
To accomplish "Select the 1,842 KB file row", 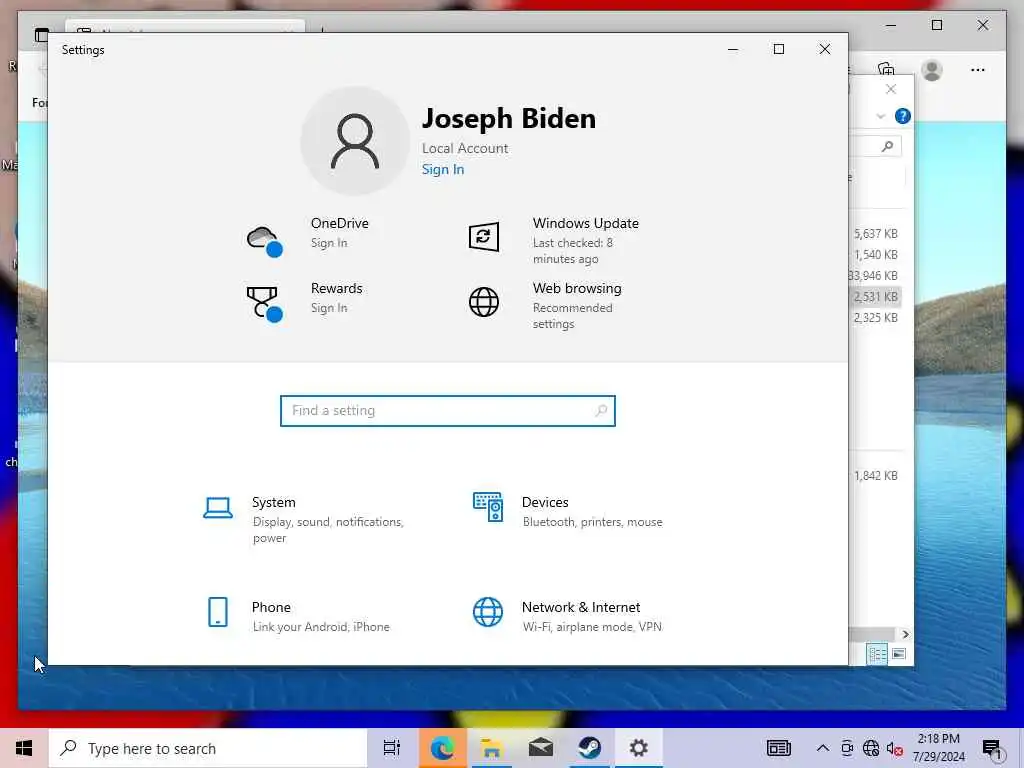I will click(x=875, y=476).
